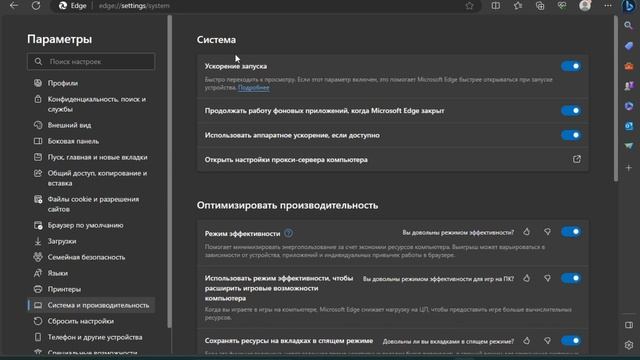
Task: Open sidebar Tools briefcase icon
Action: pyautogui.click(x=629, y=66)
